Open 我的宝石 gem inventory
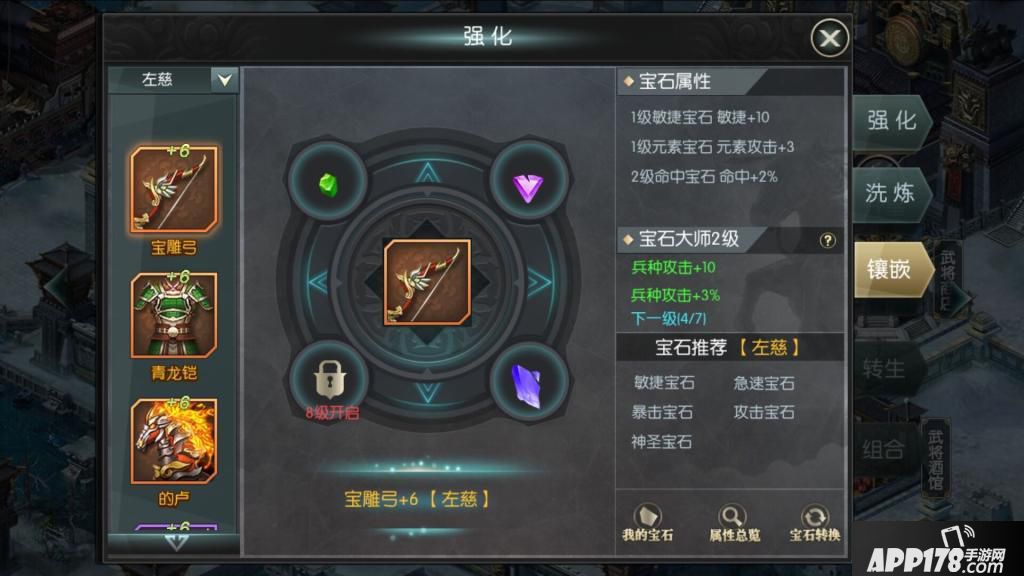 click(x=647, y=523)
